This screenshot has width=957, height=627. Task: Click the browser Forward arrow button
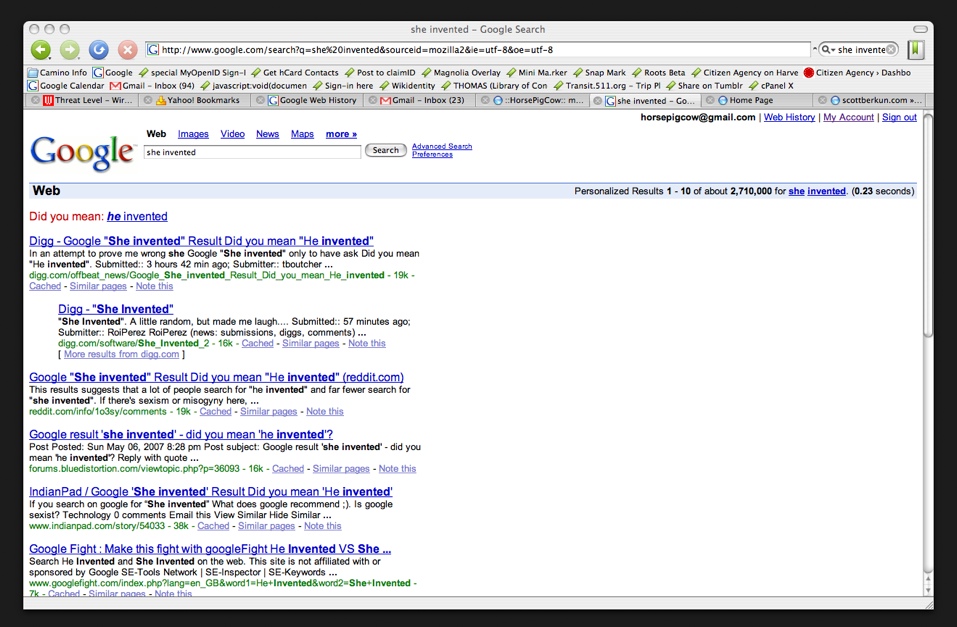pos(69,50)
